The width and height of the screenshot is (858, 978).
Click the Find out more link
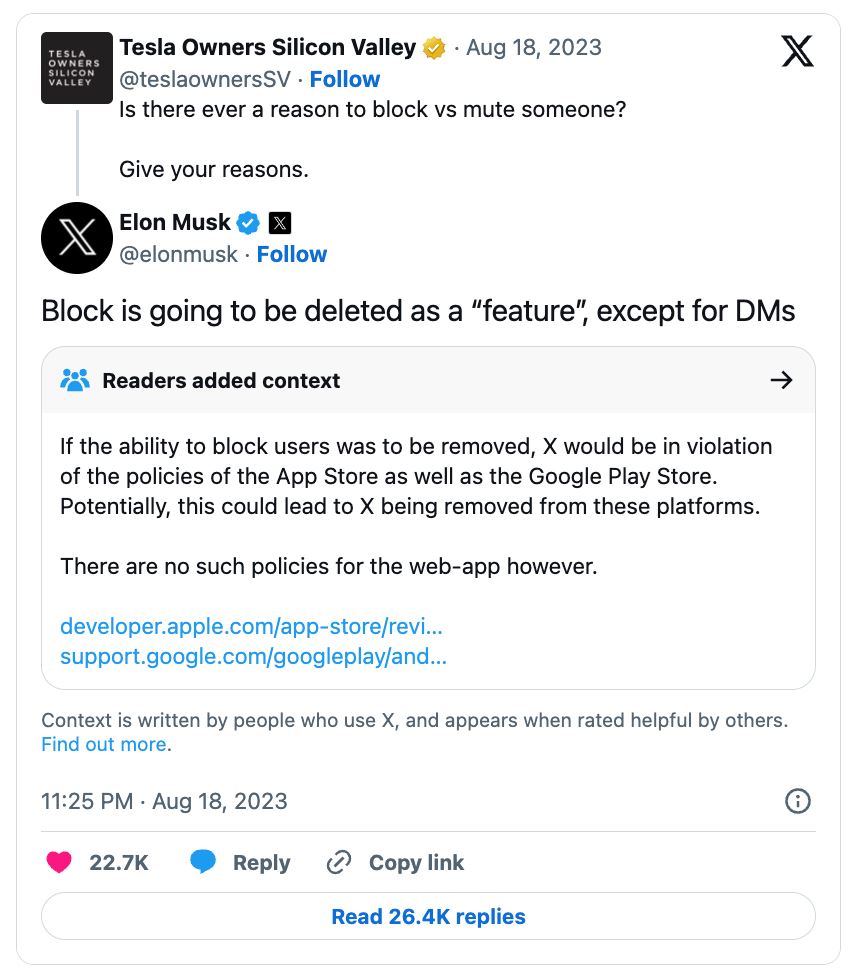click(x=104, y=744)
